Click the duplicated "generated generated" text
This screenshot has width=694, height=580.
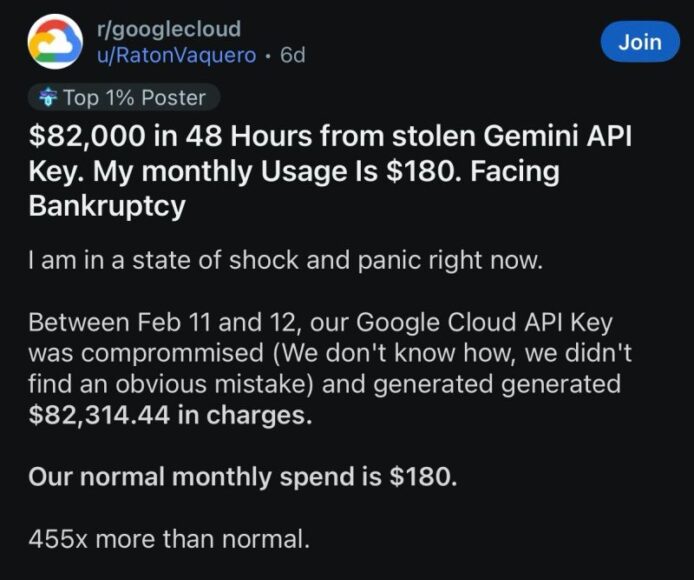(x=504, y=384)
